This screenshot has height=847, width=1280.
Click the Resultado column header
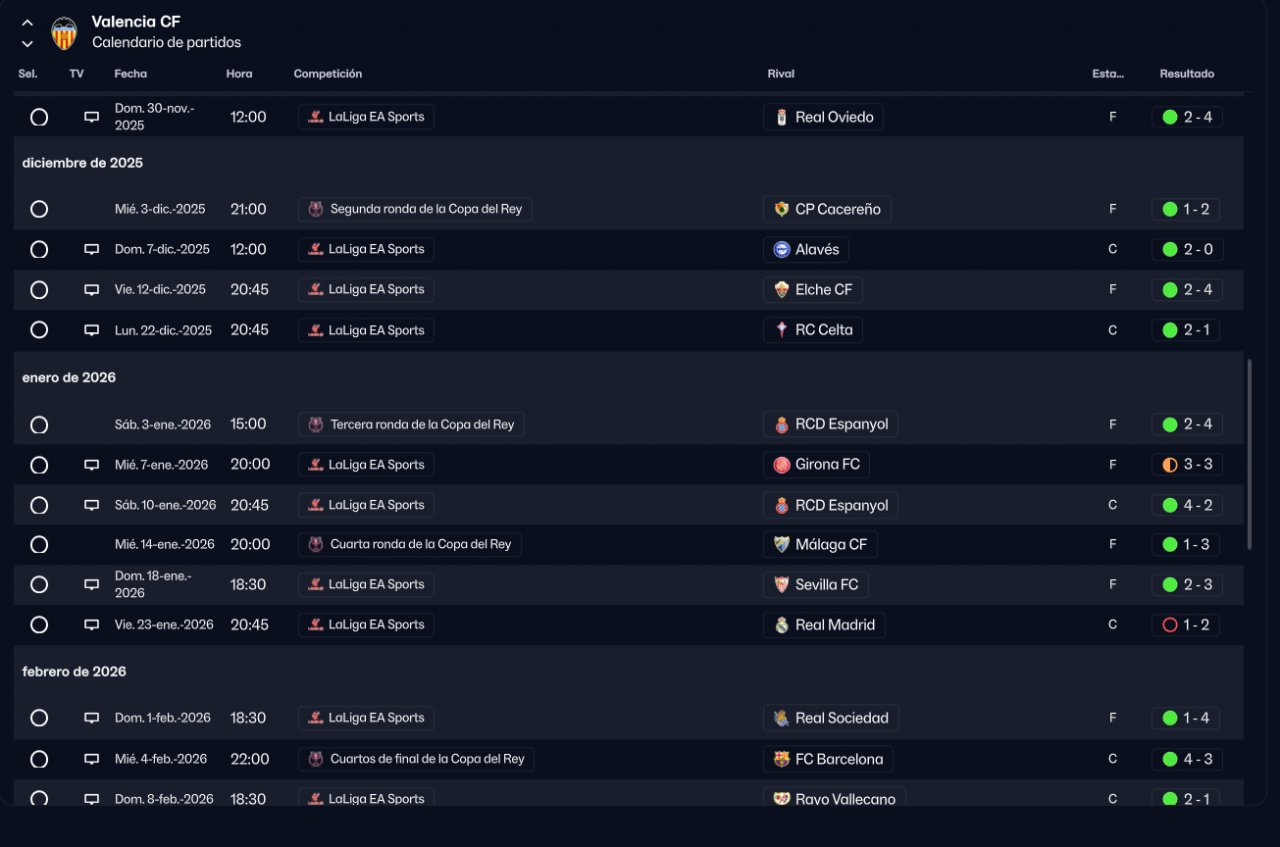(1186, 74)
